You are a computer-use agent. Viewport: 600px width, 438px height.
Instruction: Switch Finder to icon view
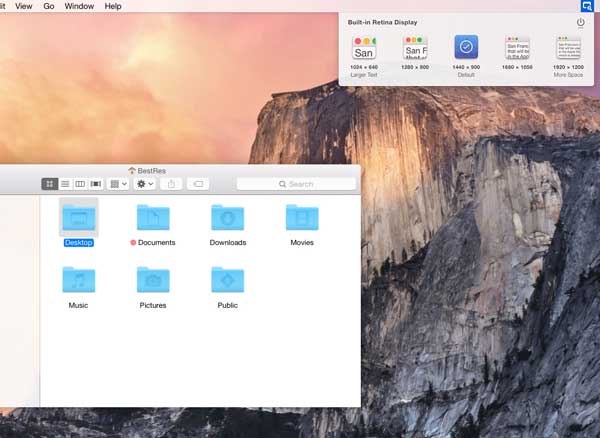[50, 184]
